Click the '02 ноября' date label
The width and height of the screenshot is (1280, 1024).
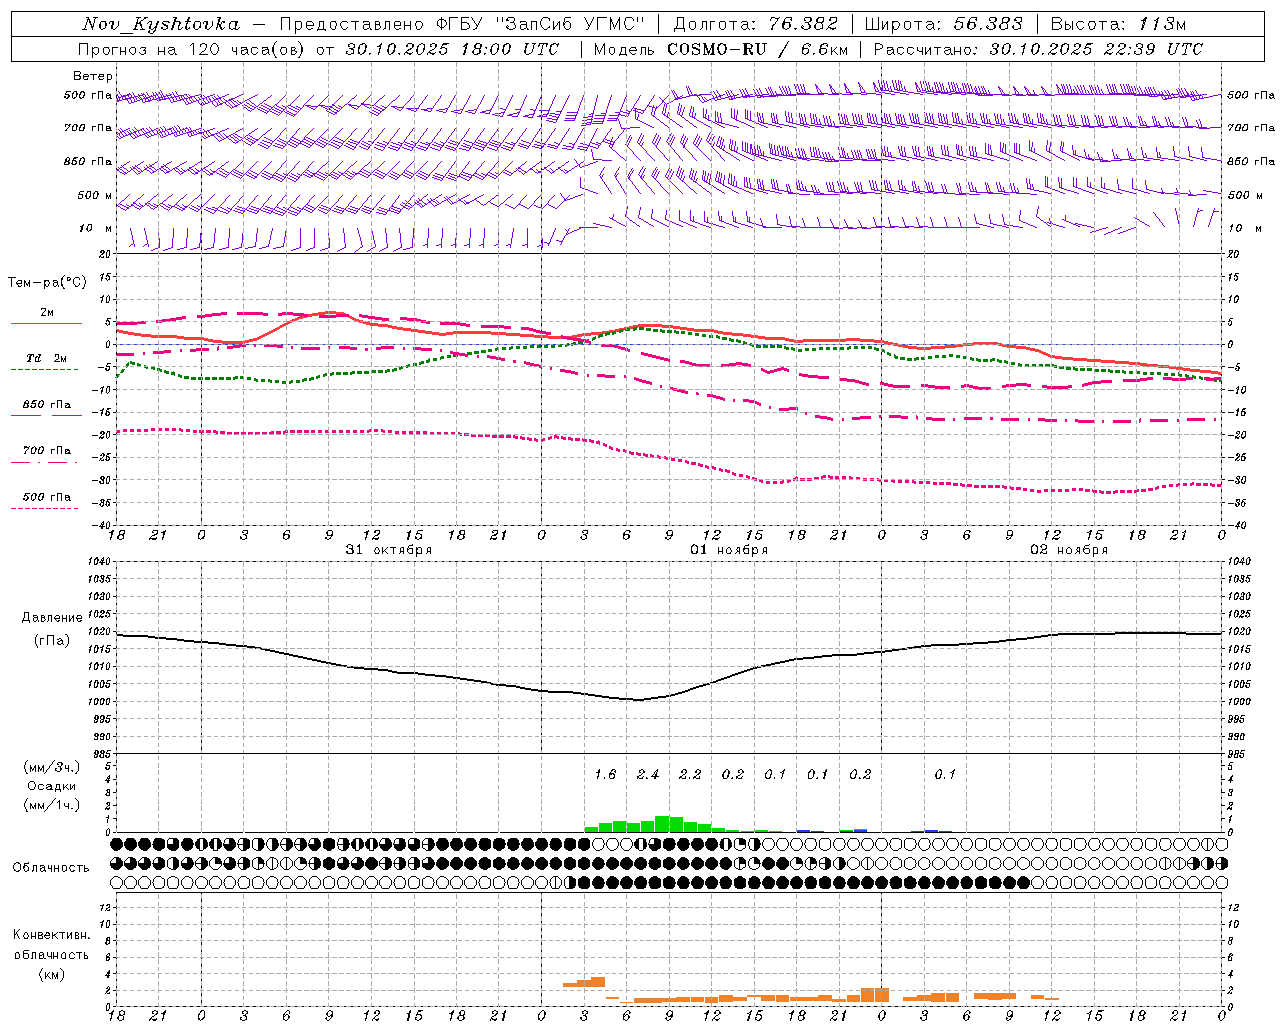[x=1069, y=550]
